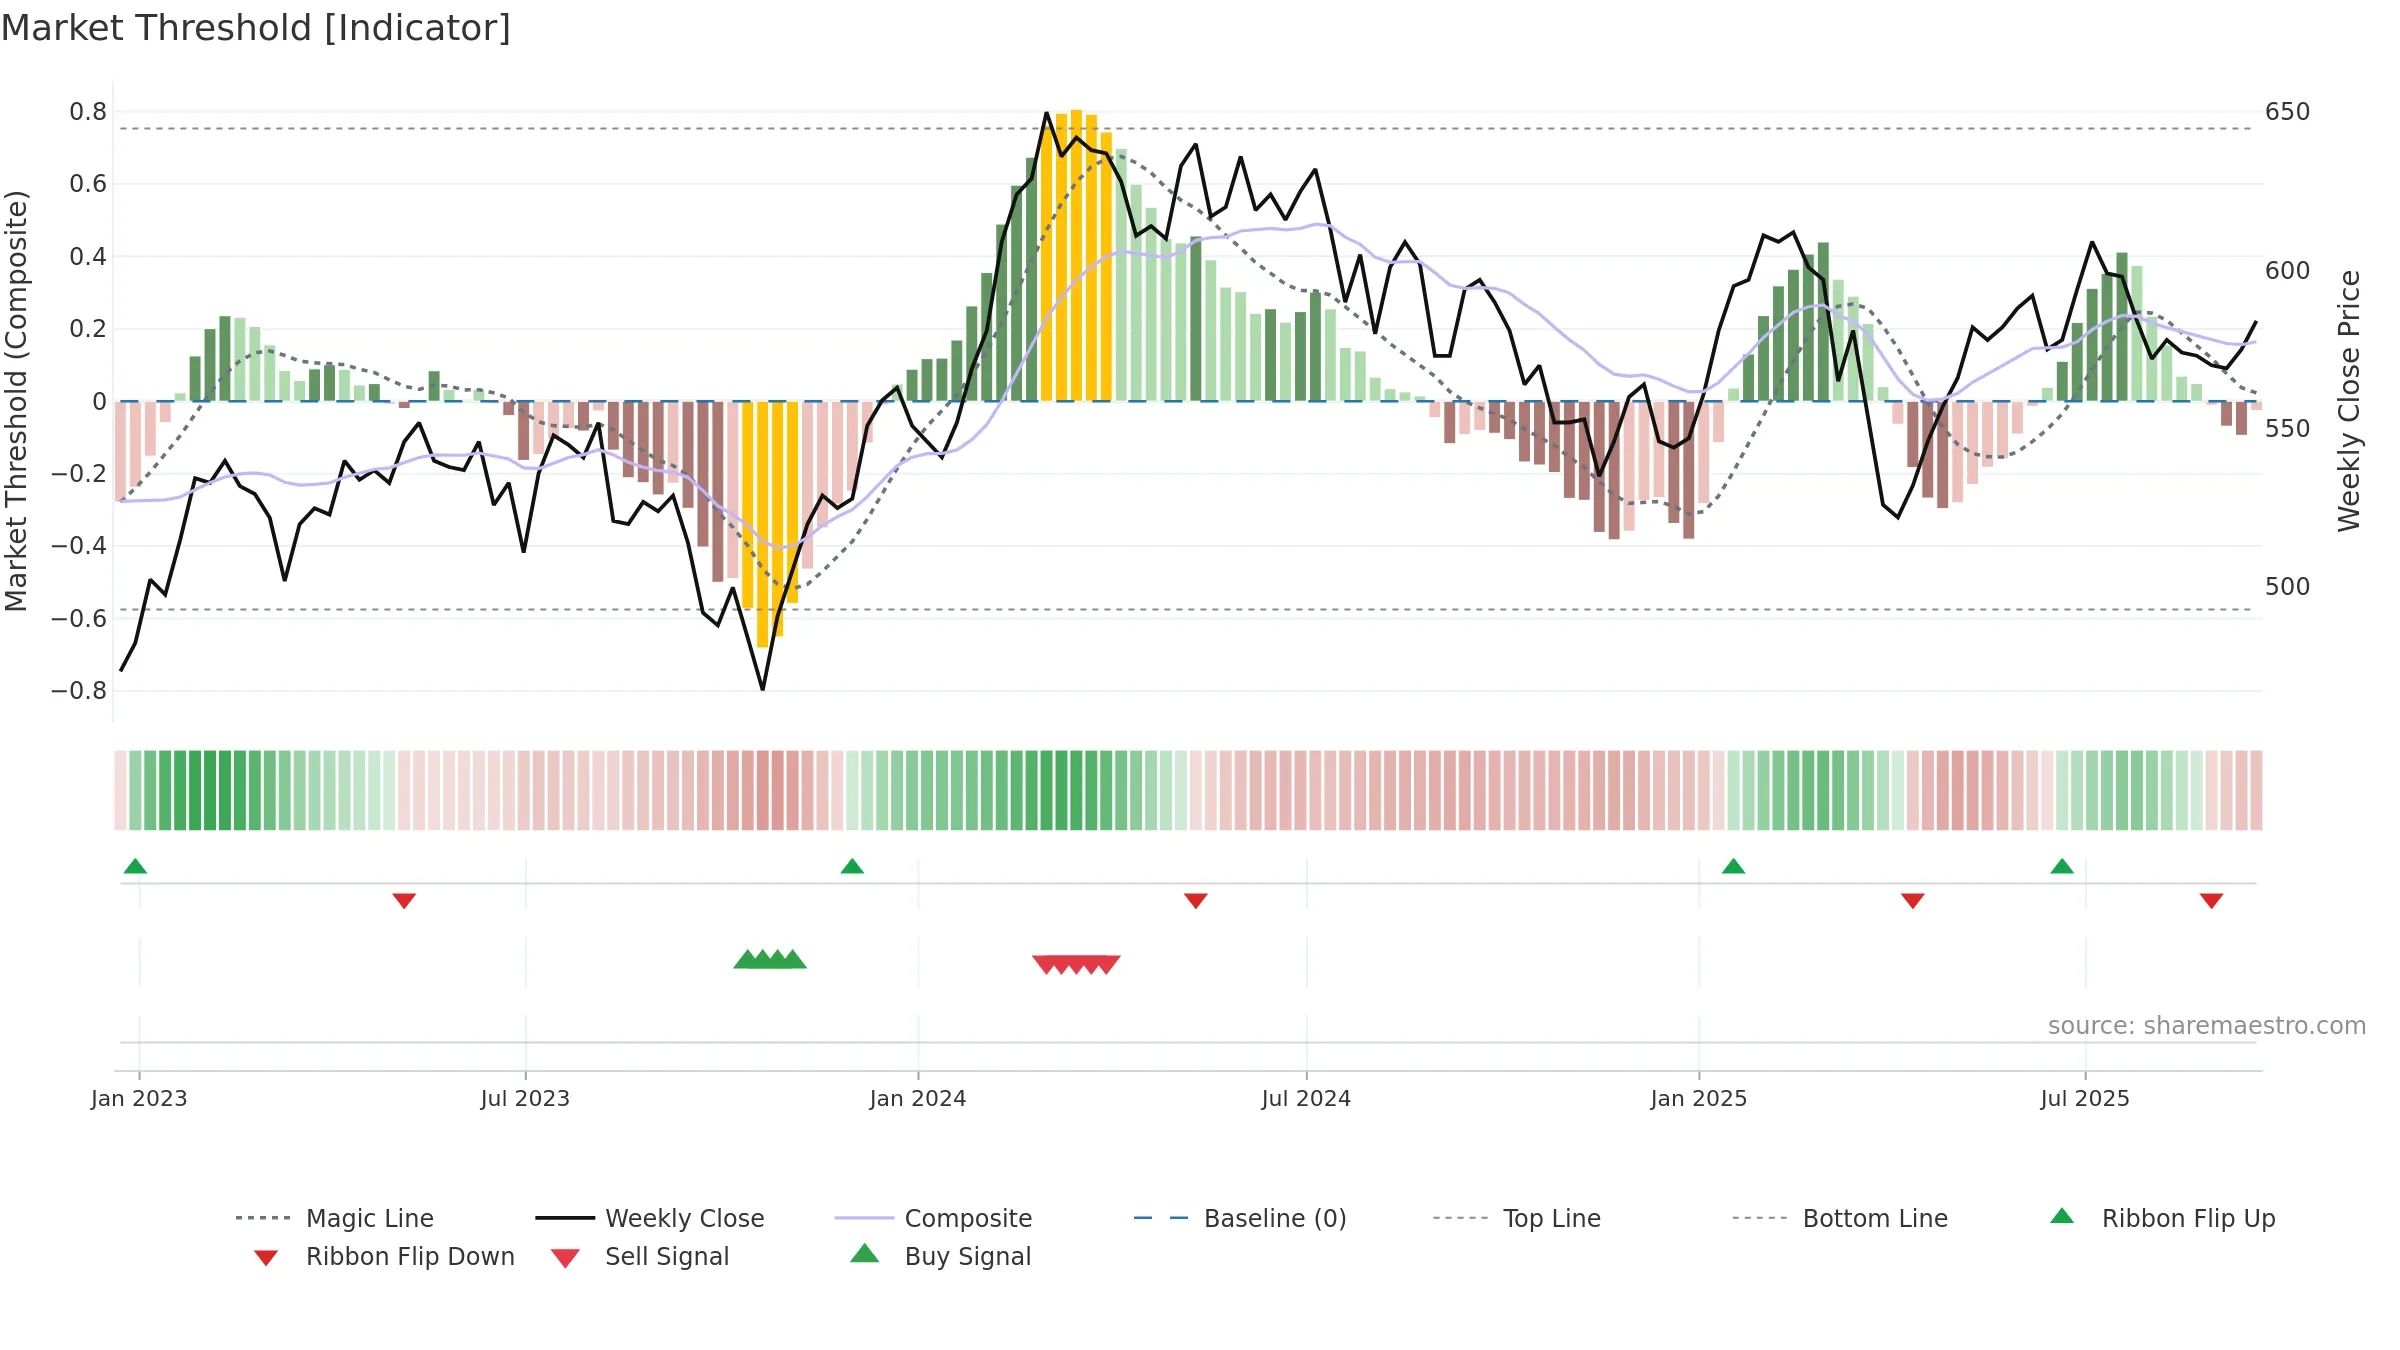Toggle Buy Signal legend entry
The width and height of the screenshot is (2400, 1350).
(940, 1256)
